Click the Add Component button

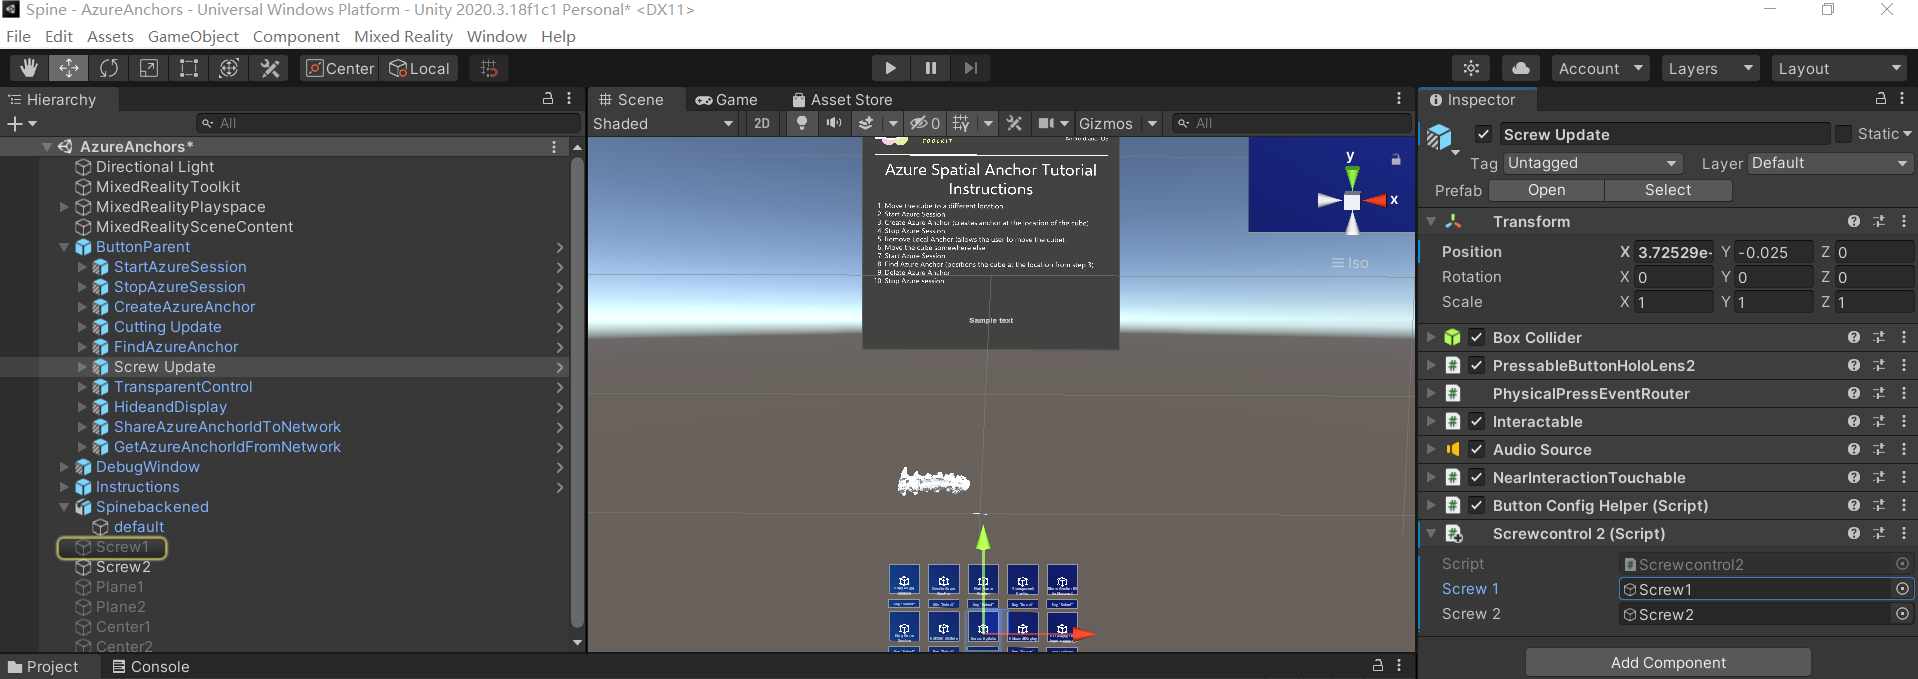point(1668,662)
